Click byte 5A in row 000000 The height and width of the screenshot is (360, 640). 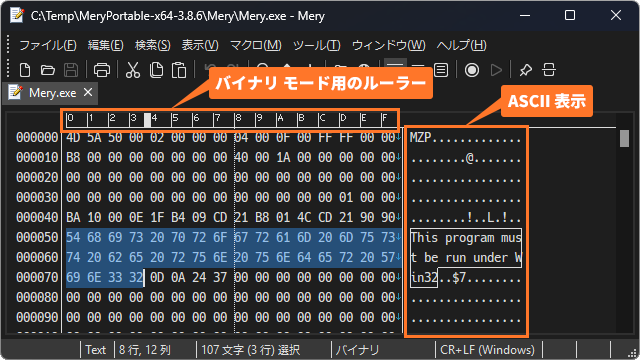tap(94, 138)
